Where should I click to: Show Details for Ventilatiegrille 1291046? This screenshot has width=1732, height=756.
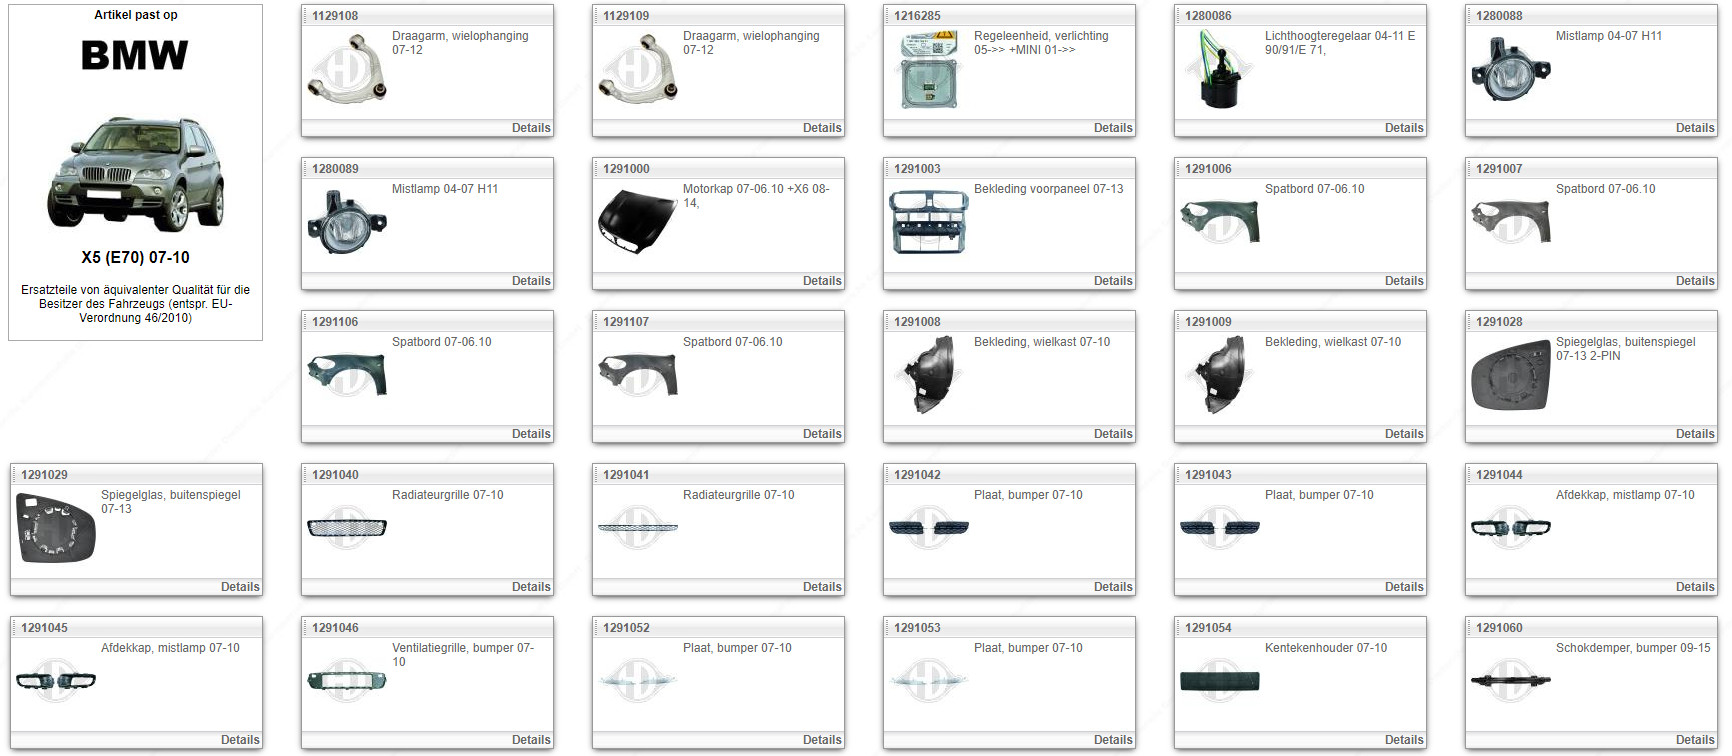531,740
